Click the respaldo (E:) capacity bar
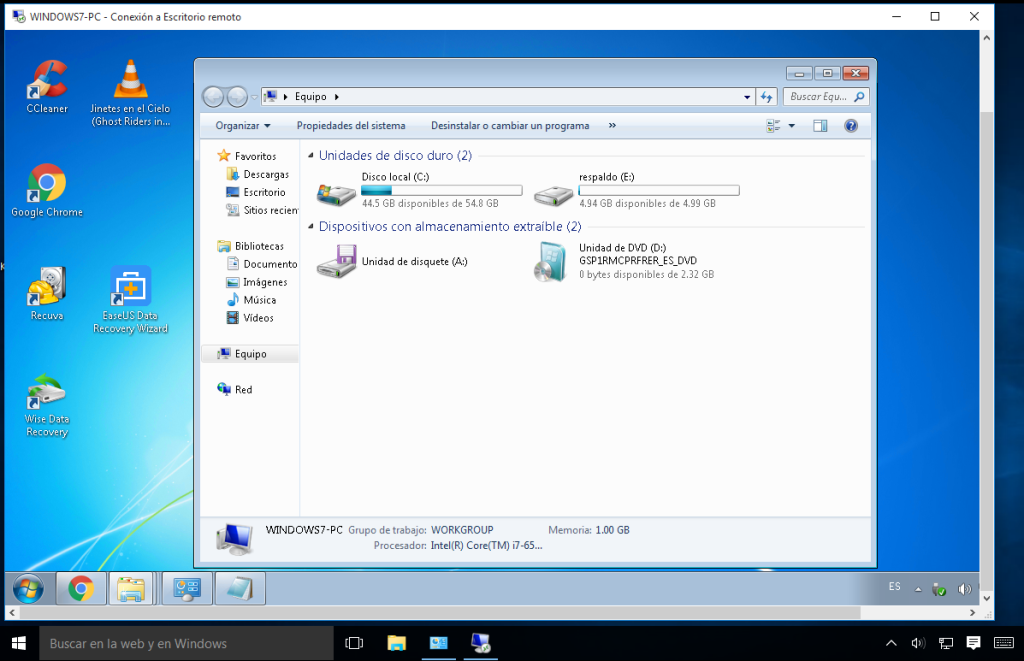Screen dimensions: 1024x661 point(658,190)
